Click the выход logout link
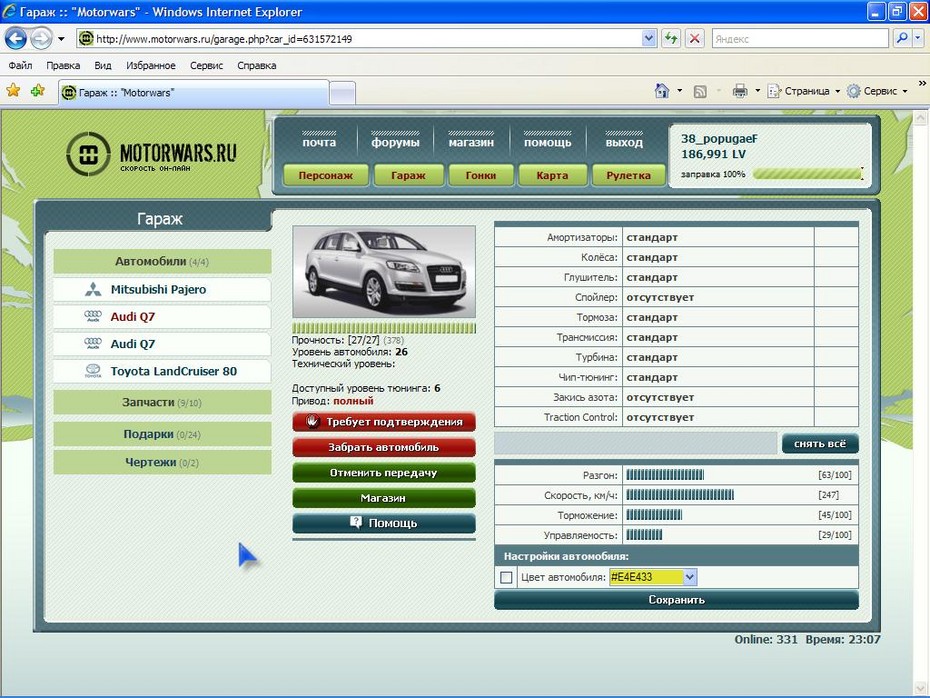The image size is (930, 698). point(624,142)
